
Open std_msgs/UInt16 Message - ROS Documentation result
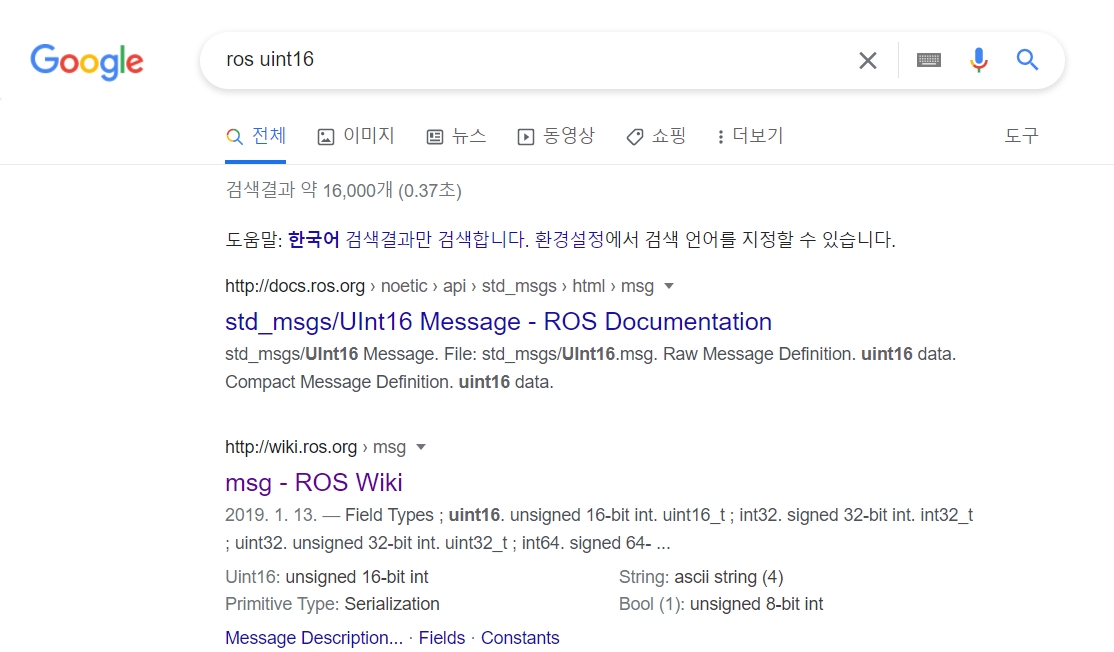(498, 322)
